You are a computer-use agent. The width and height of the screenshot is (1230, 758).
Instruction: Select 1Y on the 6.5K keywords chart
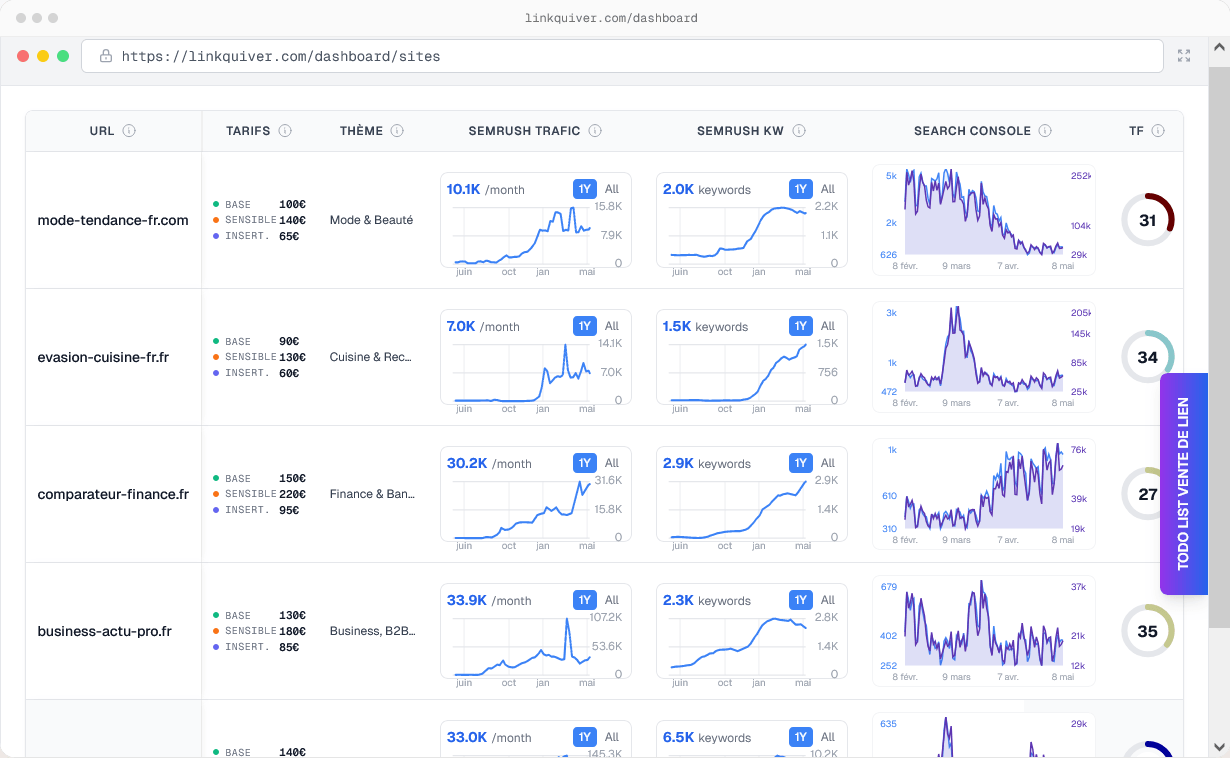coord(801,737)
